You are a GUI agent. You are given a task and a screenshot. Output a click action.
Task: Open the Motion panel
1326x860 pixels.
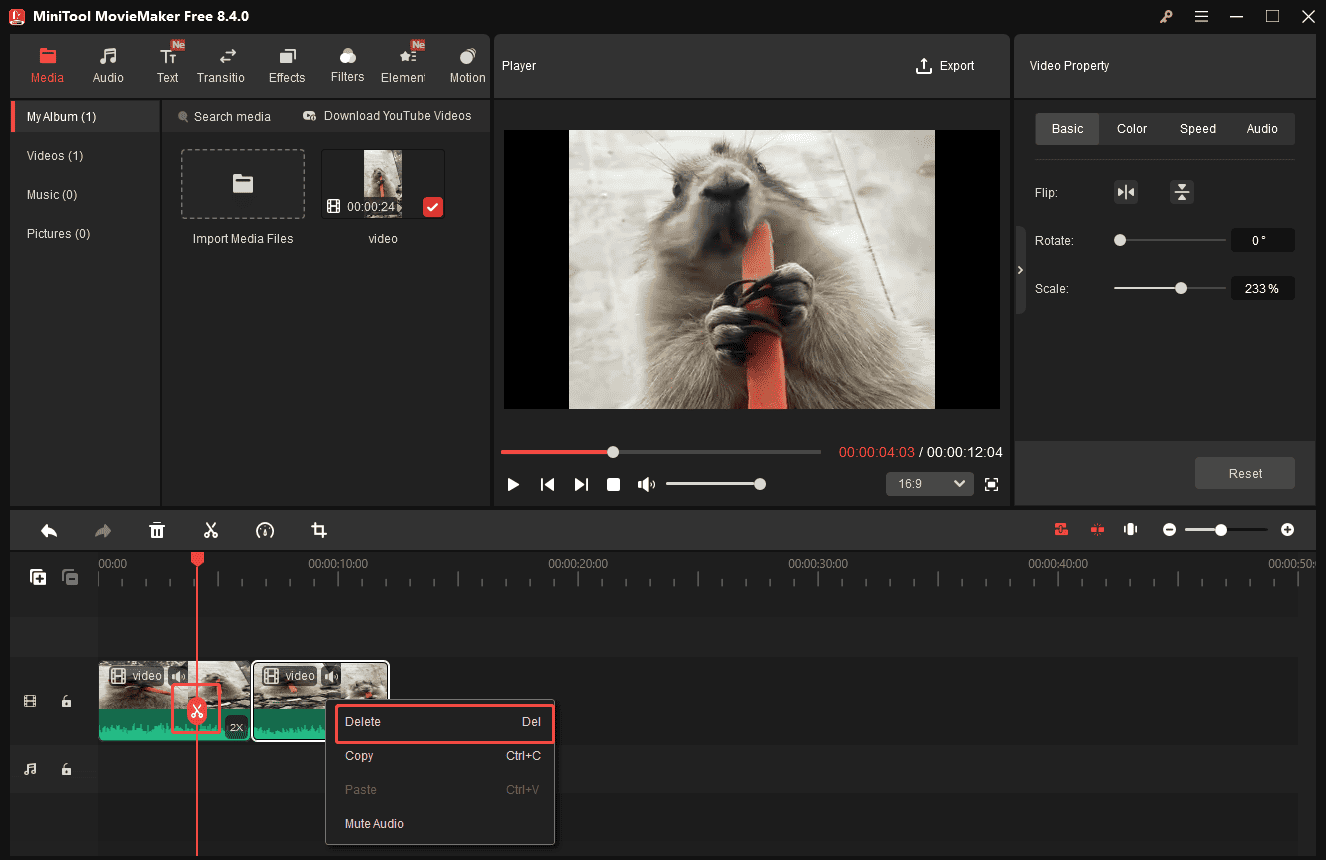tap(466, 64)
